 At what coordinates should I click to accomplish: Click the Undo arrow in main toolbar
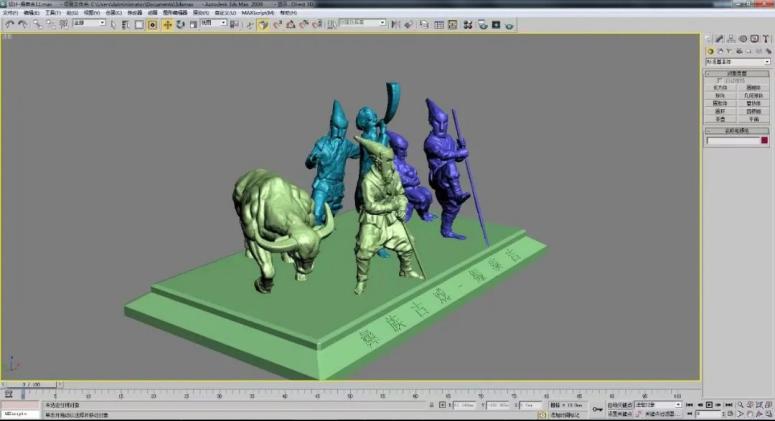tap(9, 23)
